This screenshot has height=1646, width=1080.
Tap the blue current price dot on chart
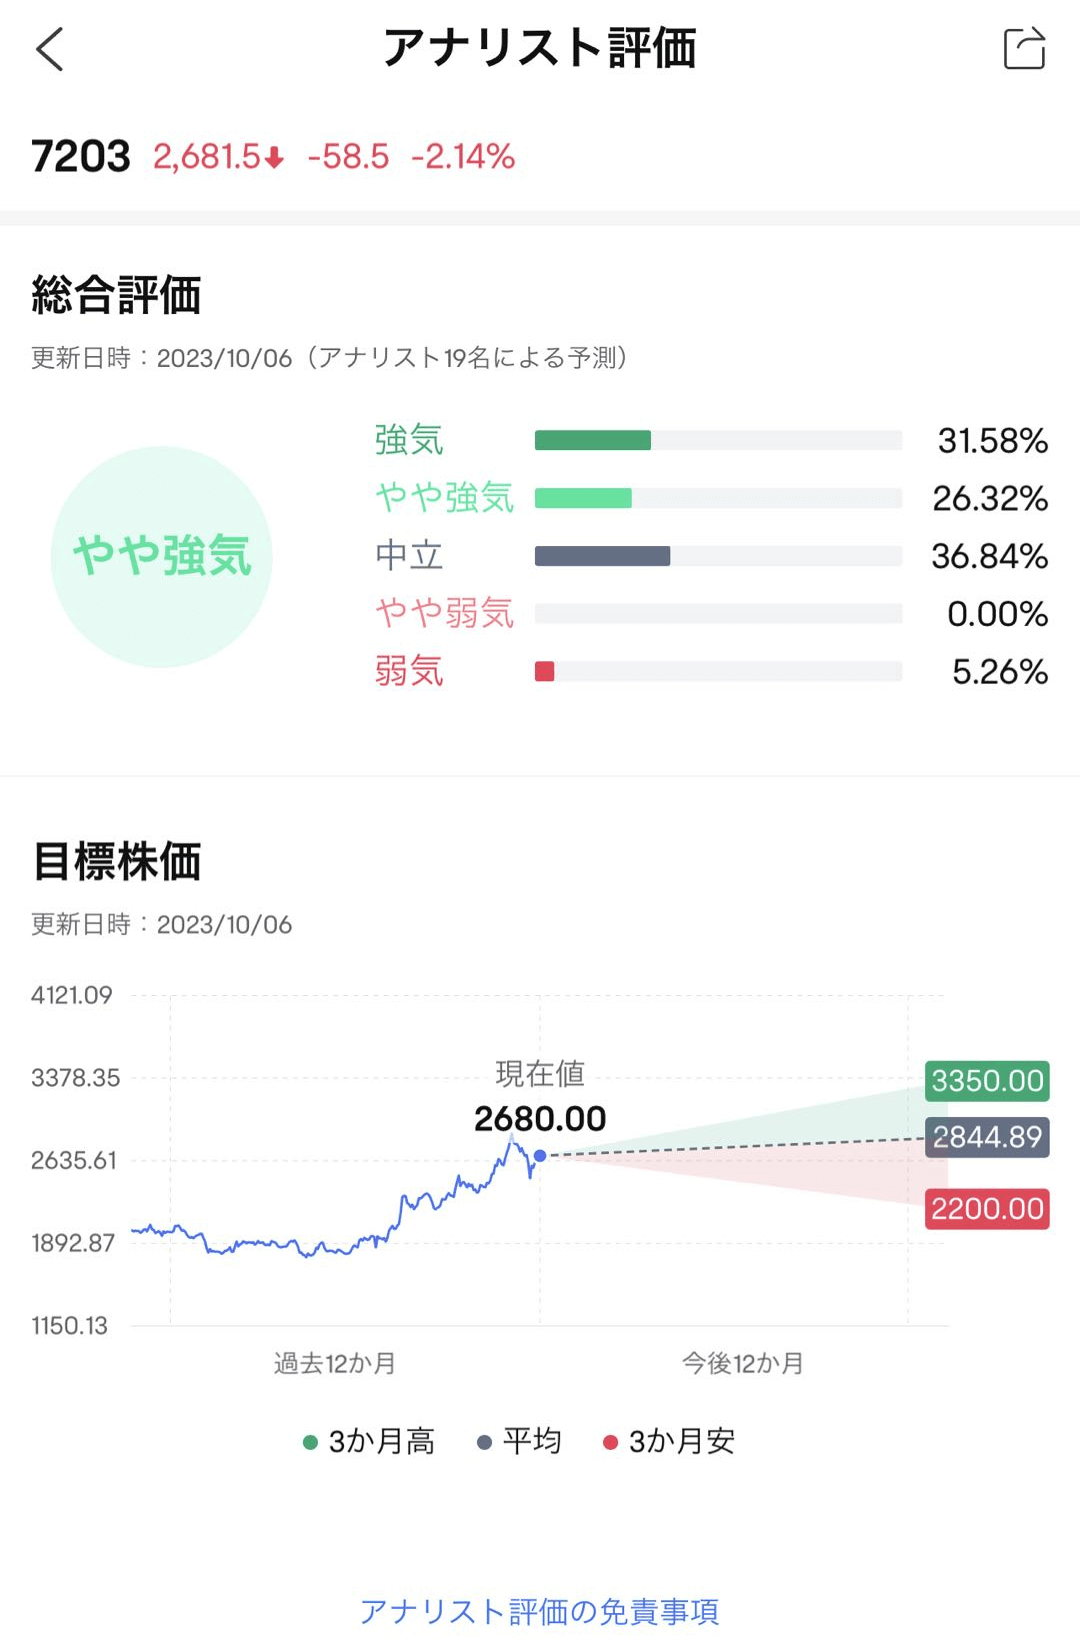click(x=540, y=1156)
